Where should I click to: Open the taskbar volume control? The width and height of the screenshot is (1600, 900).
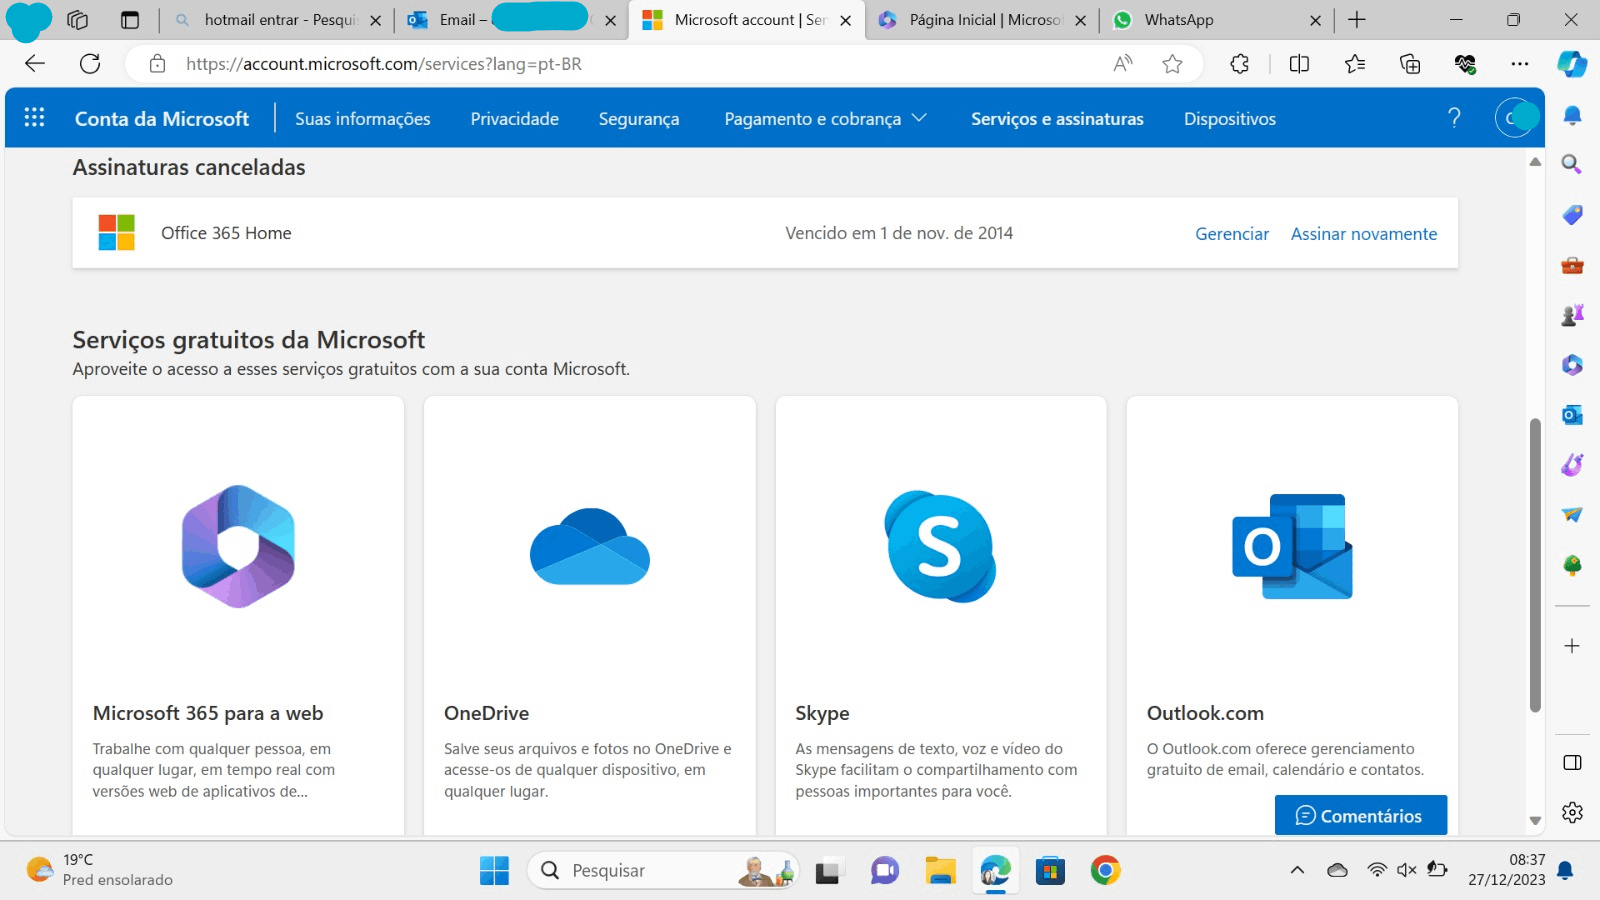(x=1407, y=870)
